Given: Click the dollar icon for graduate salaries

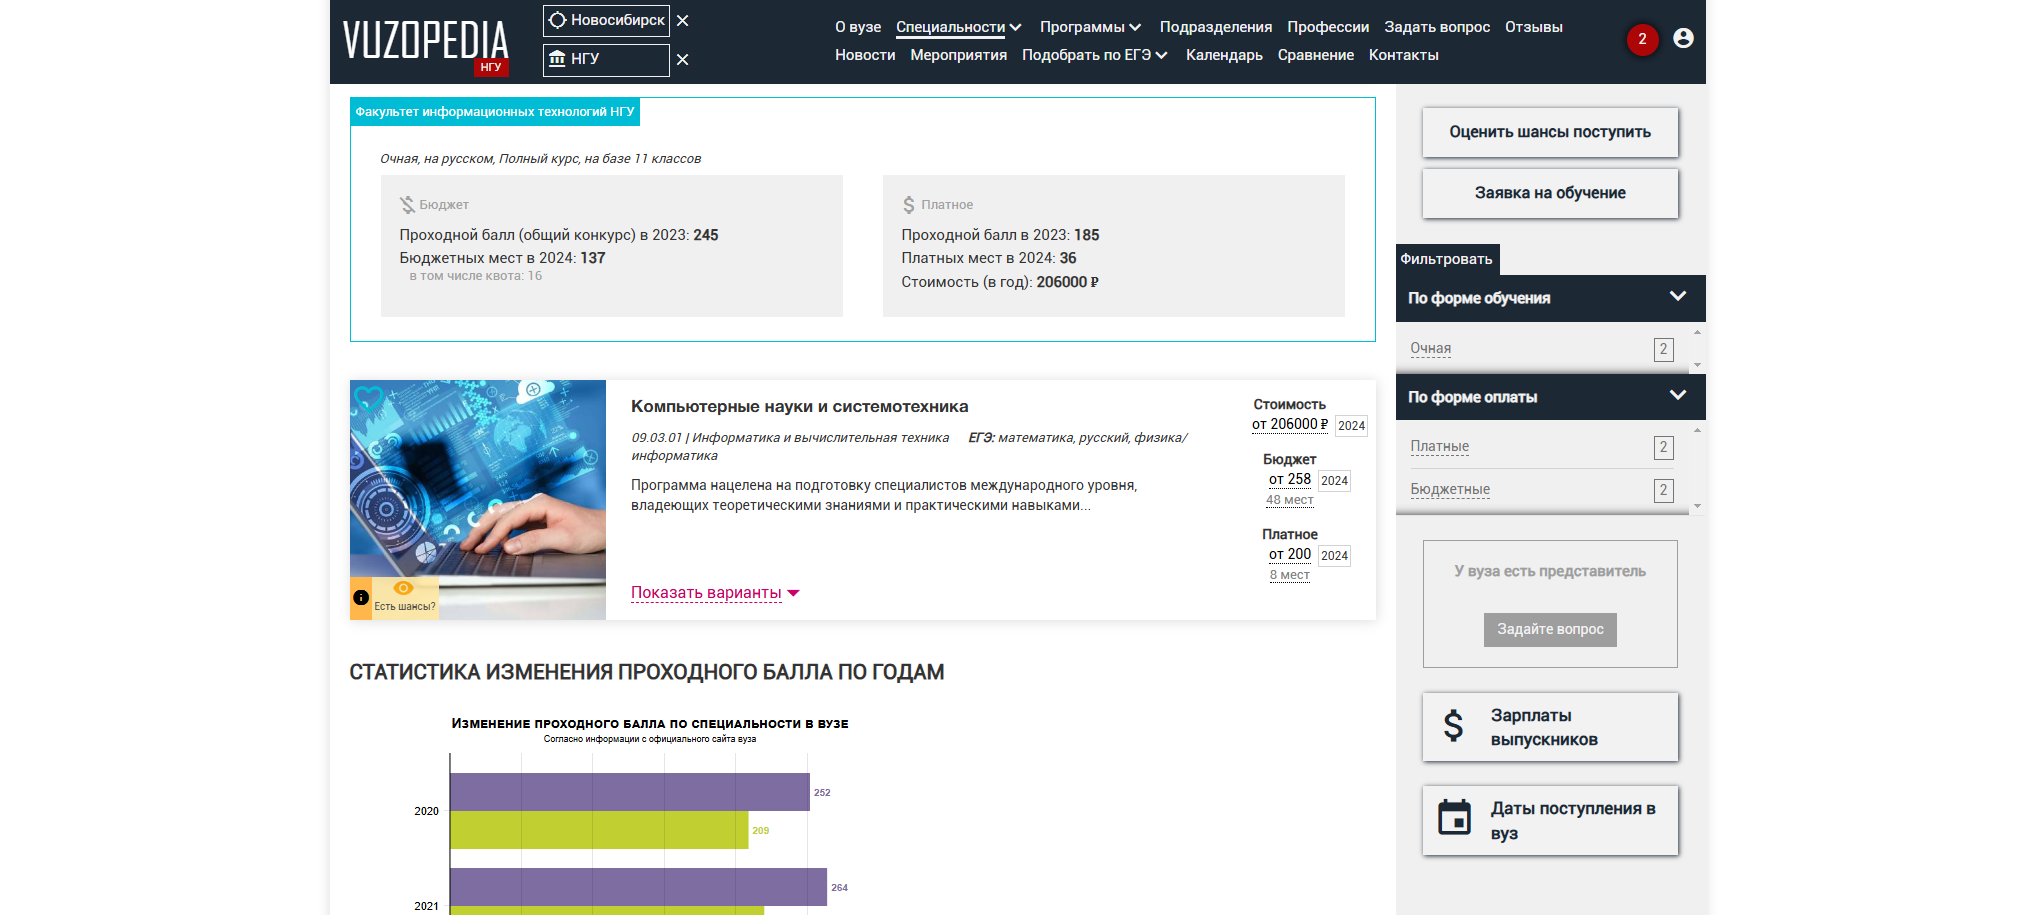Looking at the screenshot, I should click(1453, 726).
